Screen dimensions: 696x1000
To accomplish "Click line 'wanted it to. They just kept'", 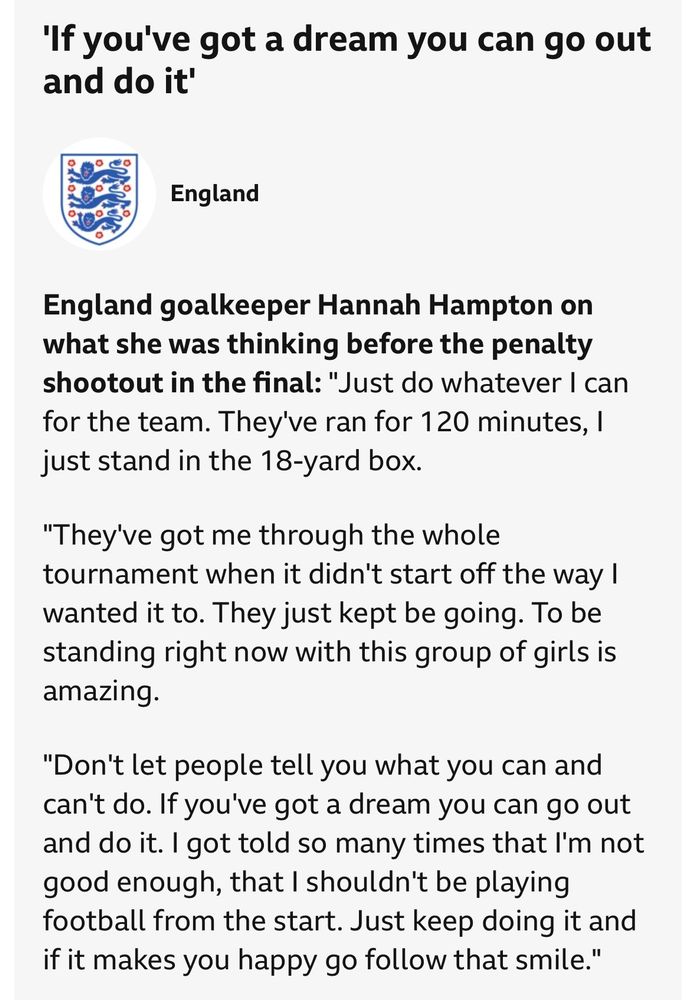I will coord(322,613).
